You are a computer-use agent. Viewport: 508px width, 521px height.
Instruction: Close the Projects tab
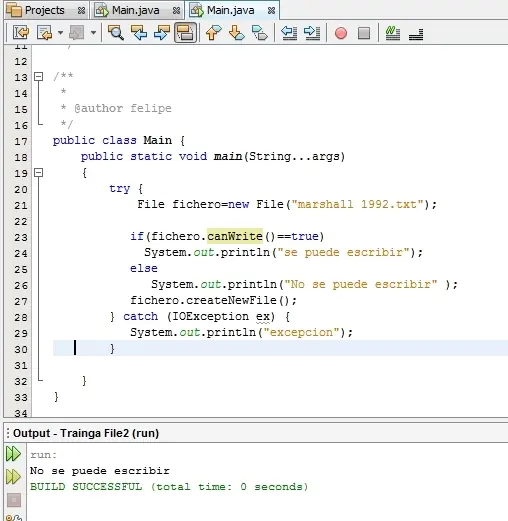pyautogui.click(x=81, y=11)
